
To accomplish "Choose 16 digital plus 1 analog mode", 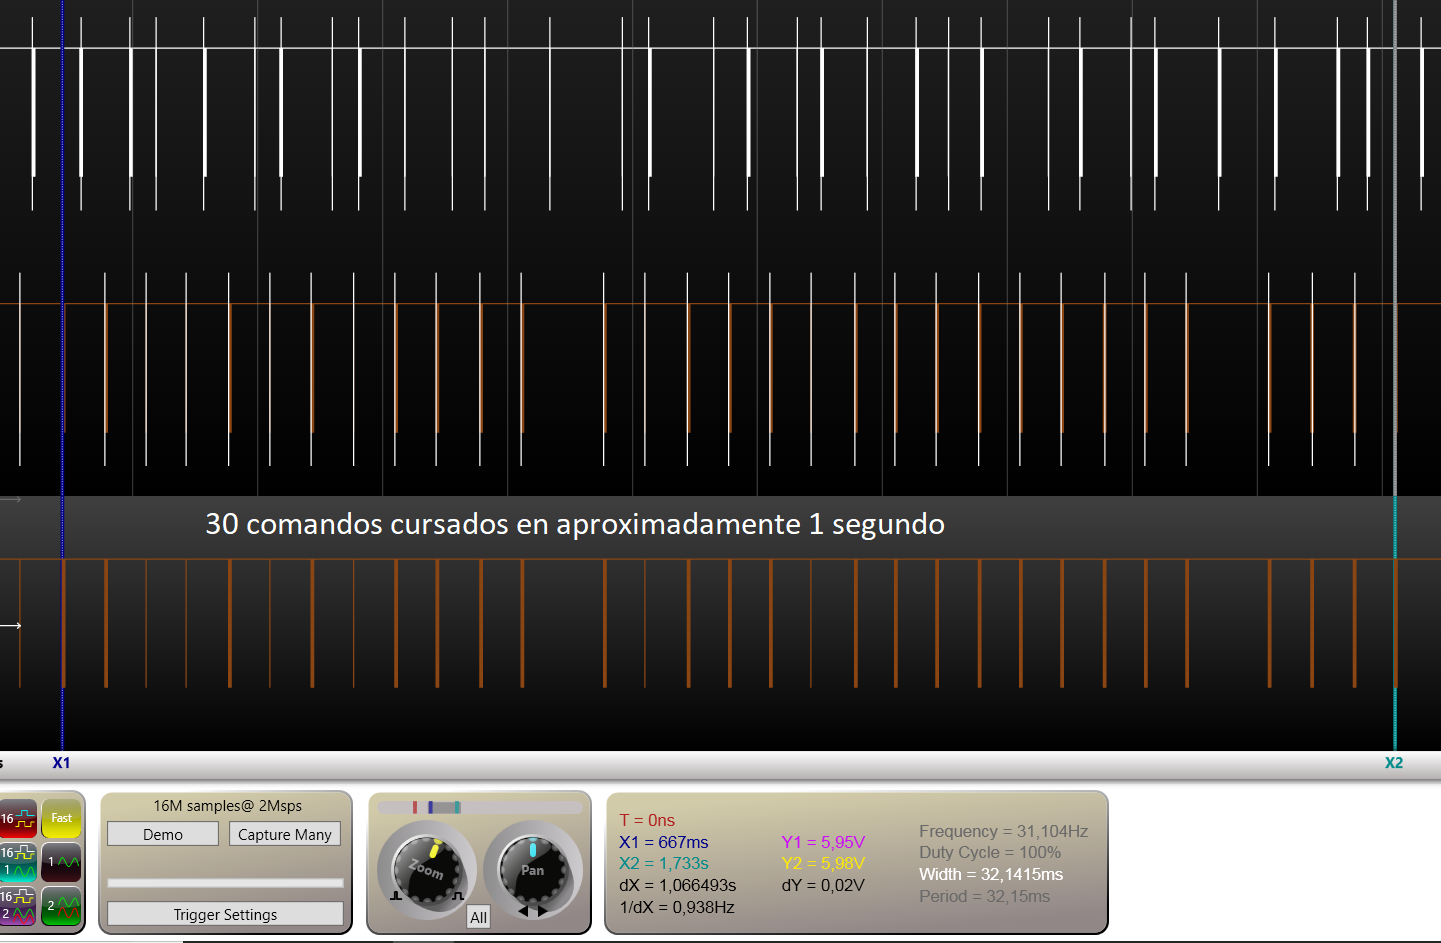I will pyautogui.click(x=18, y=862).
